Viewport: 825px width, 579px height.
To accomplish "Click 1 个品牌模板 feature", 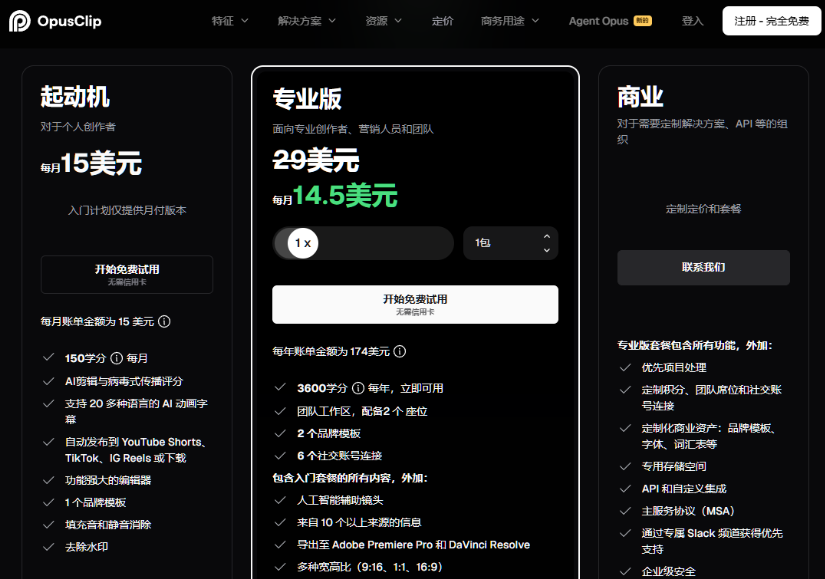I will coord(95,503).
